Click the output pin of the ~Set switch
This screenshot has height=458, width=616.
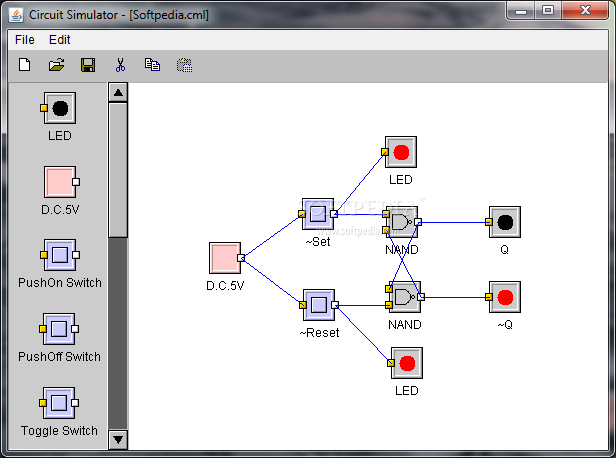334,214
